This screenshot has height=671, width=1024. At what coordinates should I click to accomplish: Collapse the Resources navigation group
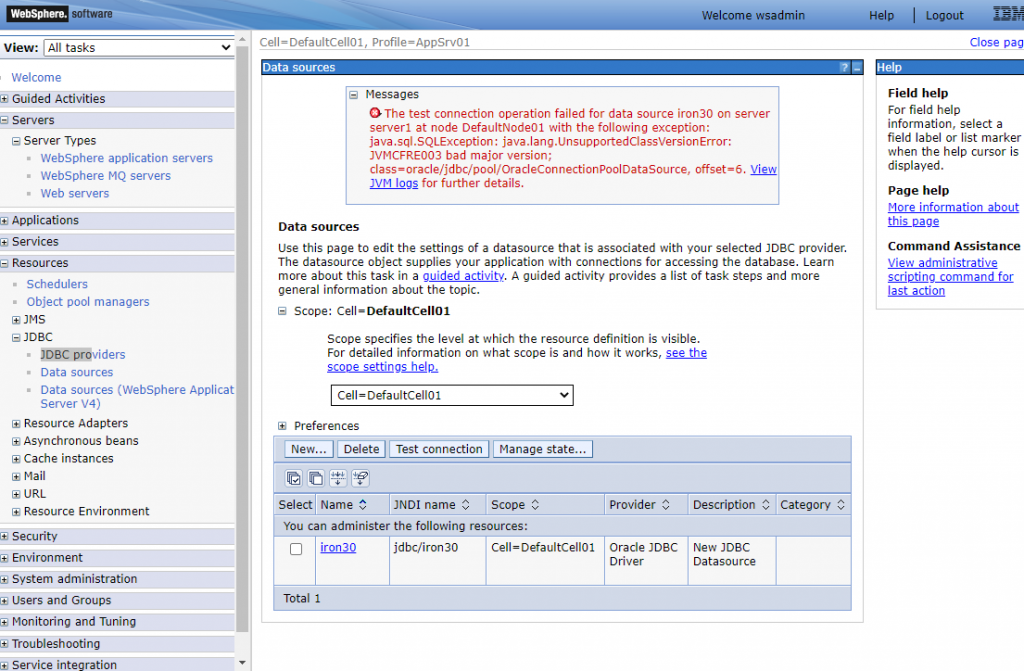click(x=5, y=263)
